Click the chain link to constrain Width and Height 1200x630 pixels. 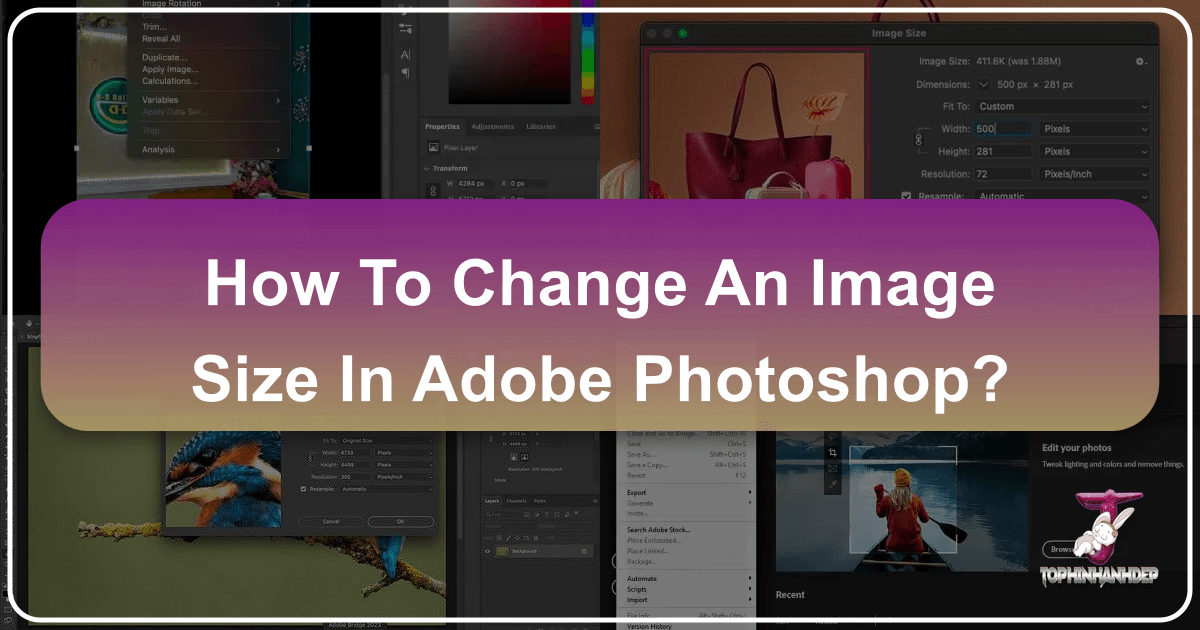click(x=919, y=138)
